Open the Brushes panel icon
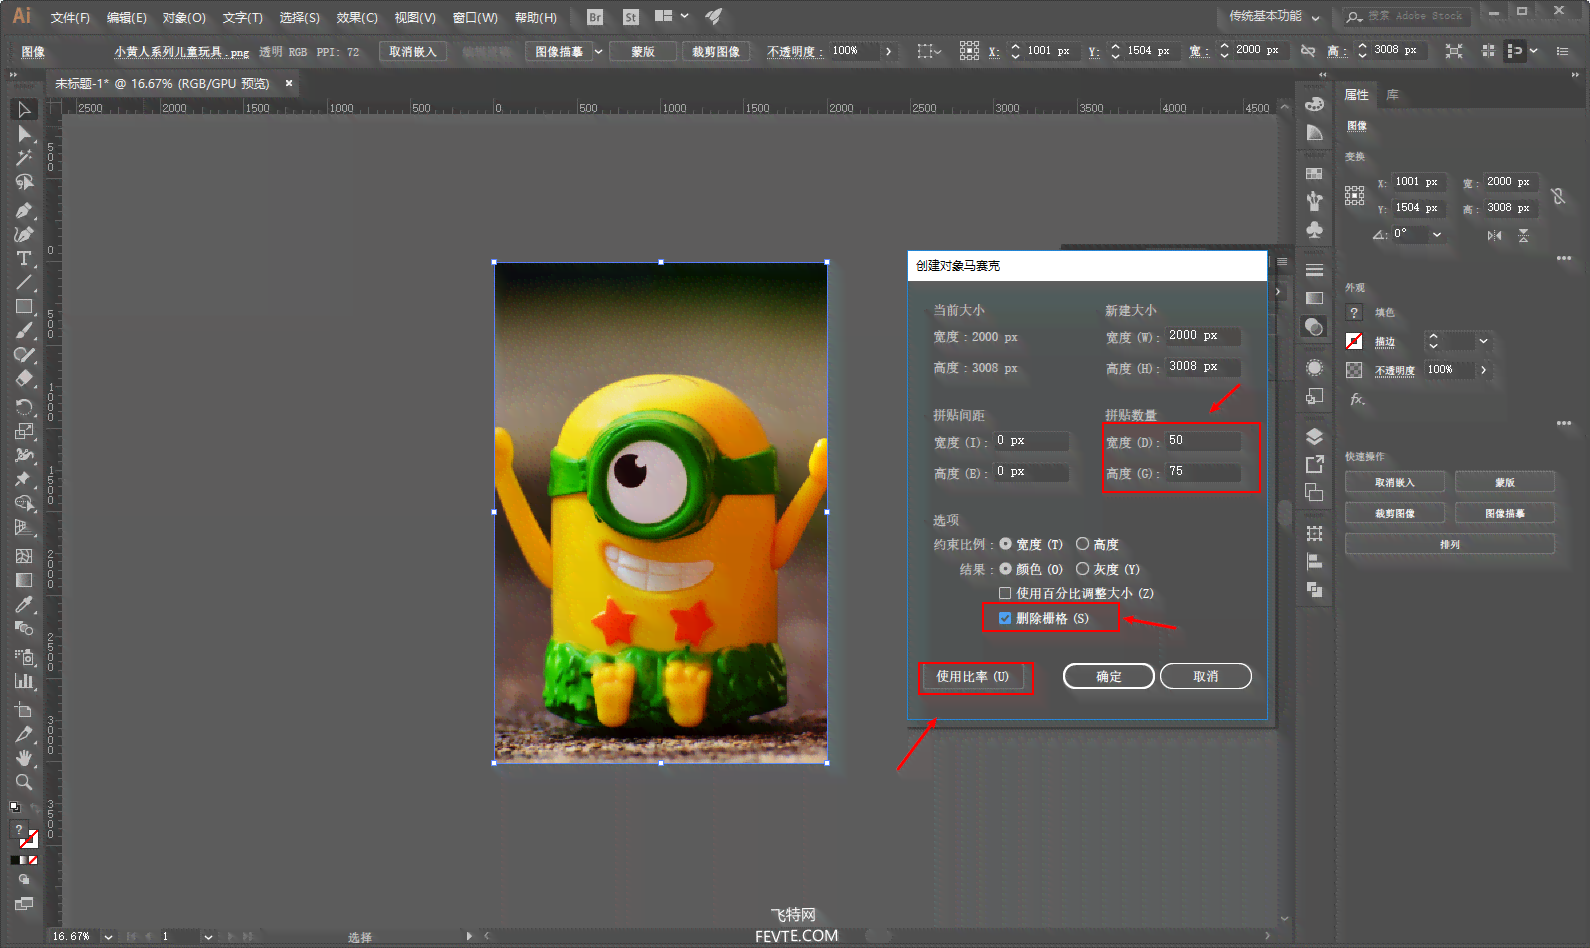This screenshot has height=948, width=1590. point(1314,201)
